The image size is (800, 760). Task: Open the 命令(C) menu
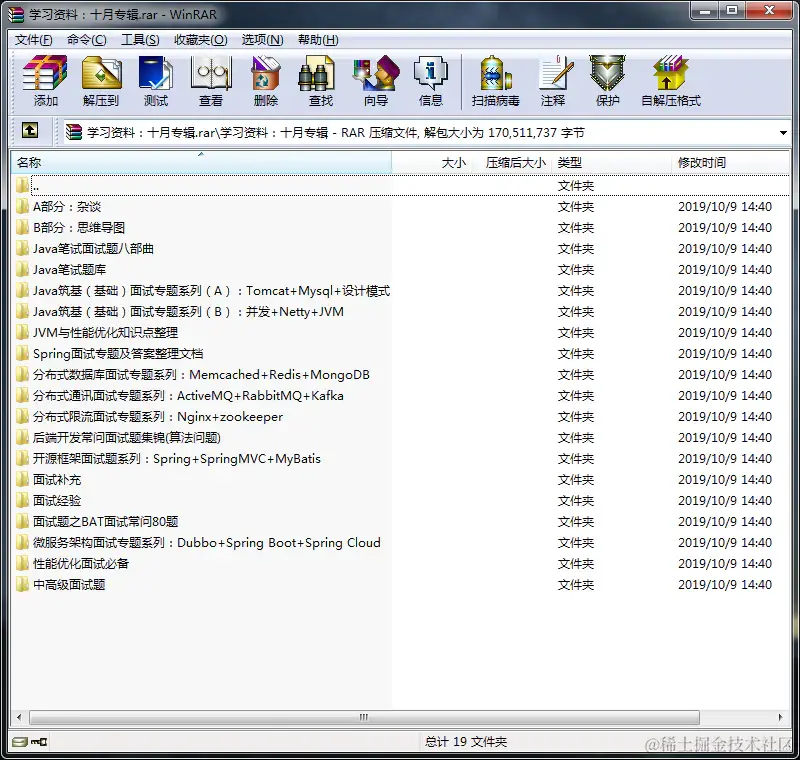tap(87, 40)
